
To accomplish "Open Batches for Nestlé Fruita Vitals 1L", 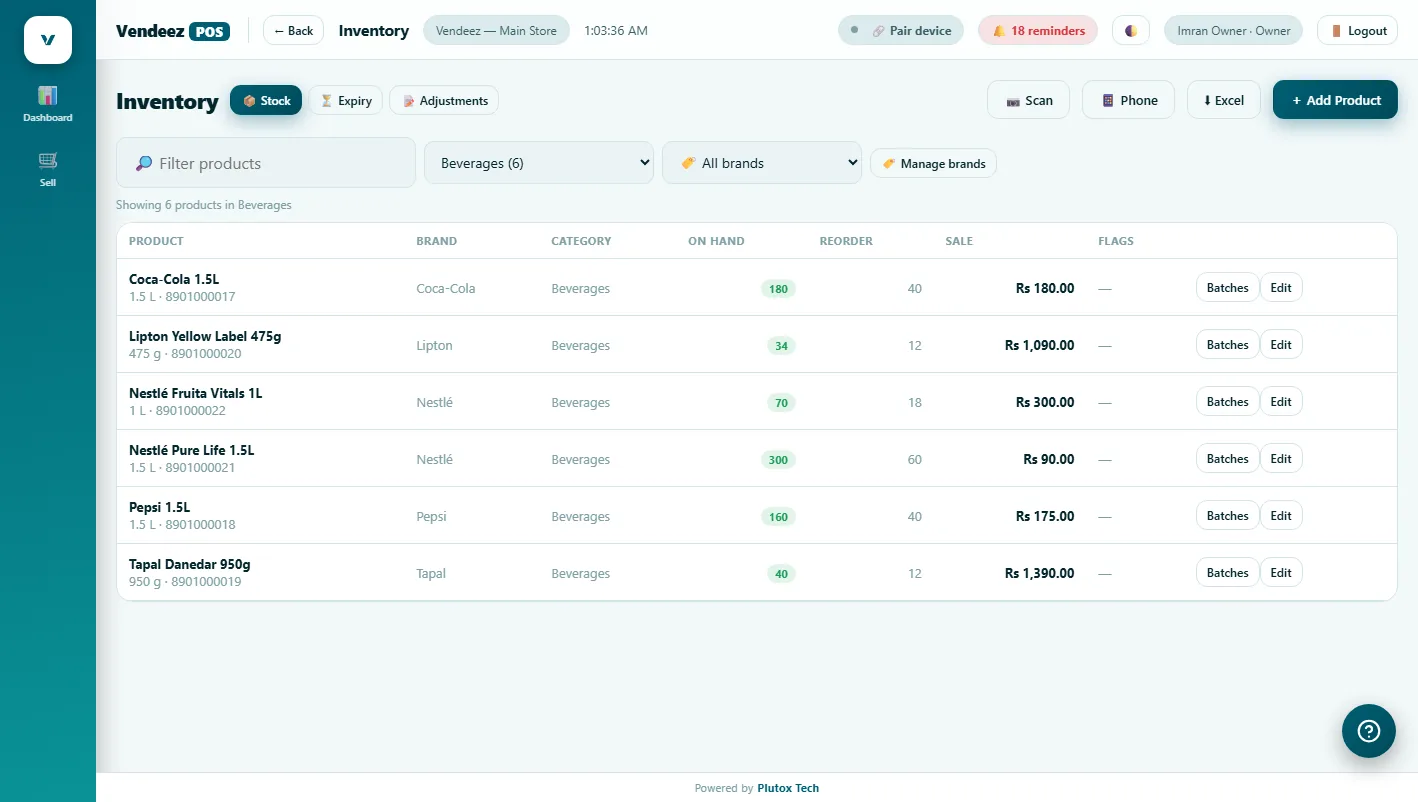I will click(x=1227, y=402).
